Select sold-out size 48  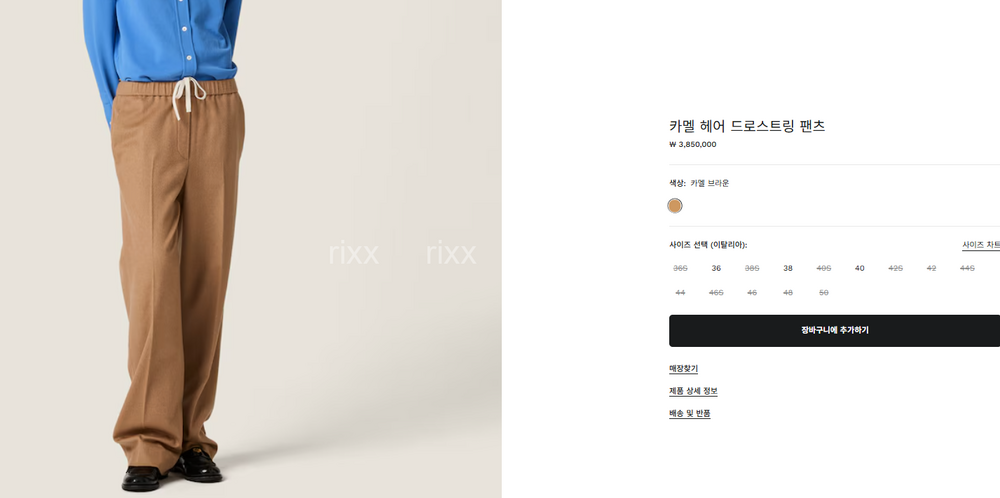point(788,293)
